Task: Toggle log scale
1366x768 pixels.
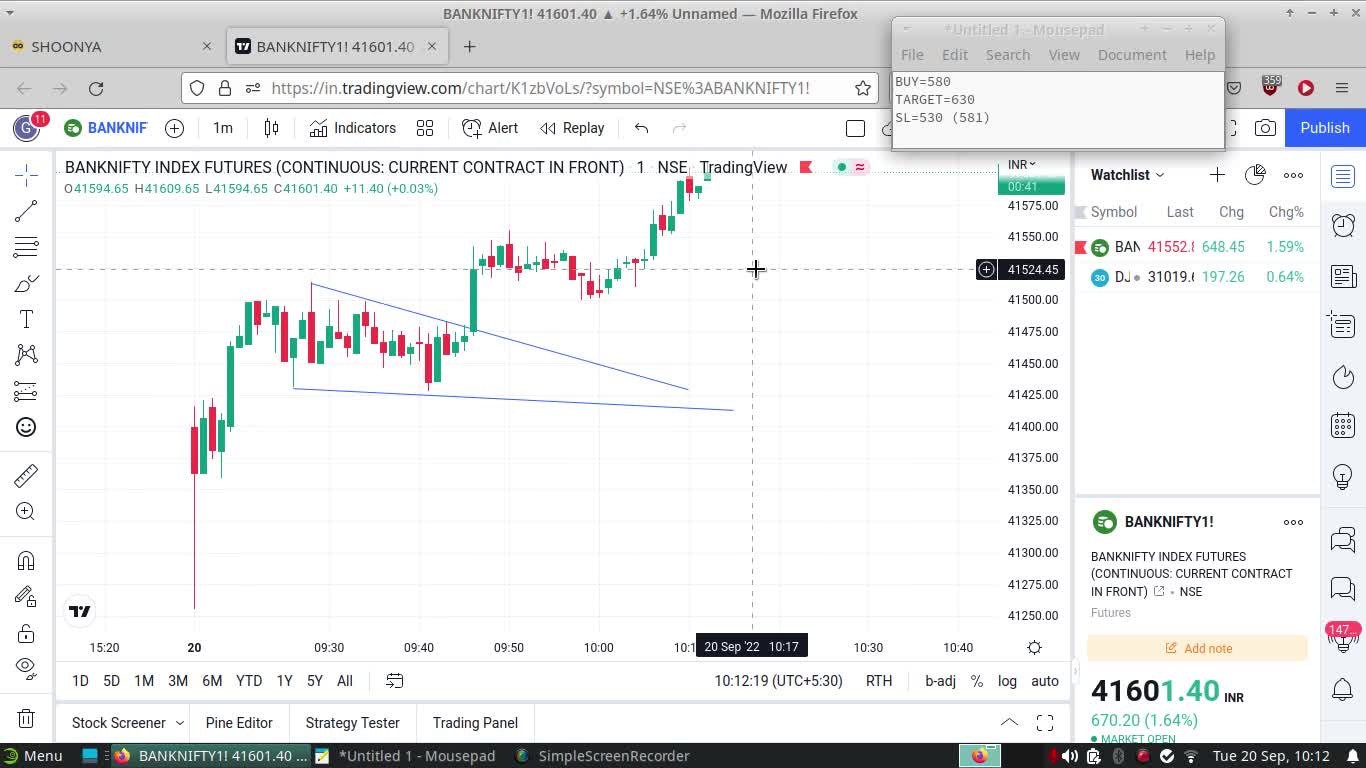Action: [1007, 681]
